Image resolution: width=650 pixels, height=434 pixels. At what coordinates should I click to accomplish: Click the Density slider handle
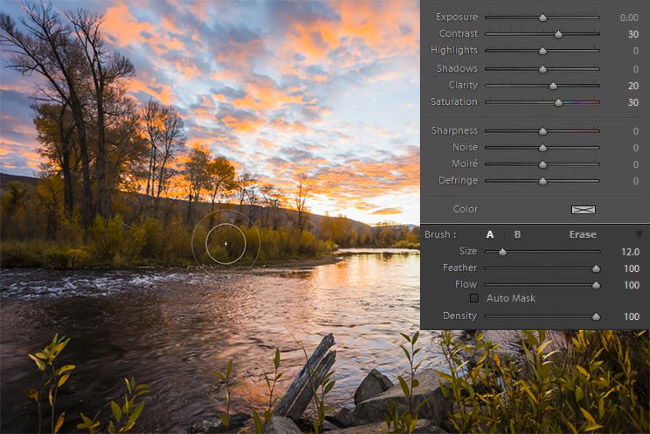(x=596, y=317)
